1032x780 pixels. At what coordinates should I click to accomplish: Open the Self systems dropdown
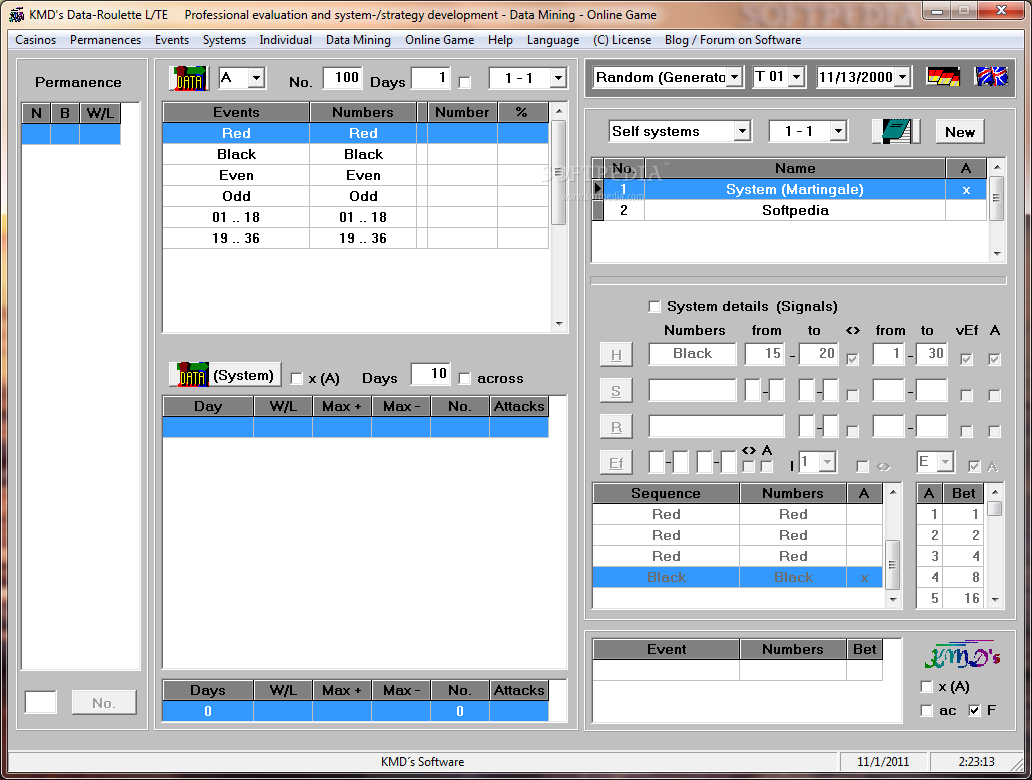pyautogui.click(x=742, y=131)
